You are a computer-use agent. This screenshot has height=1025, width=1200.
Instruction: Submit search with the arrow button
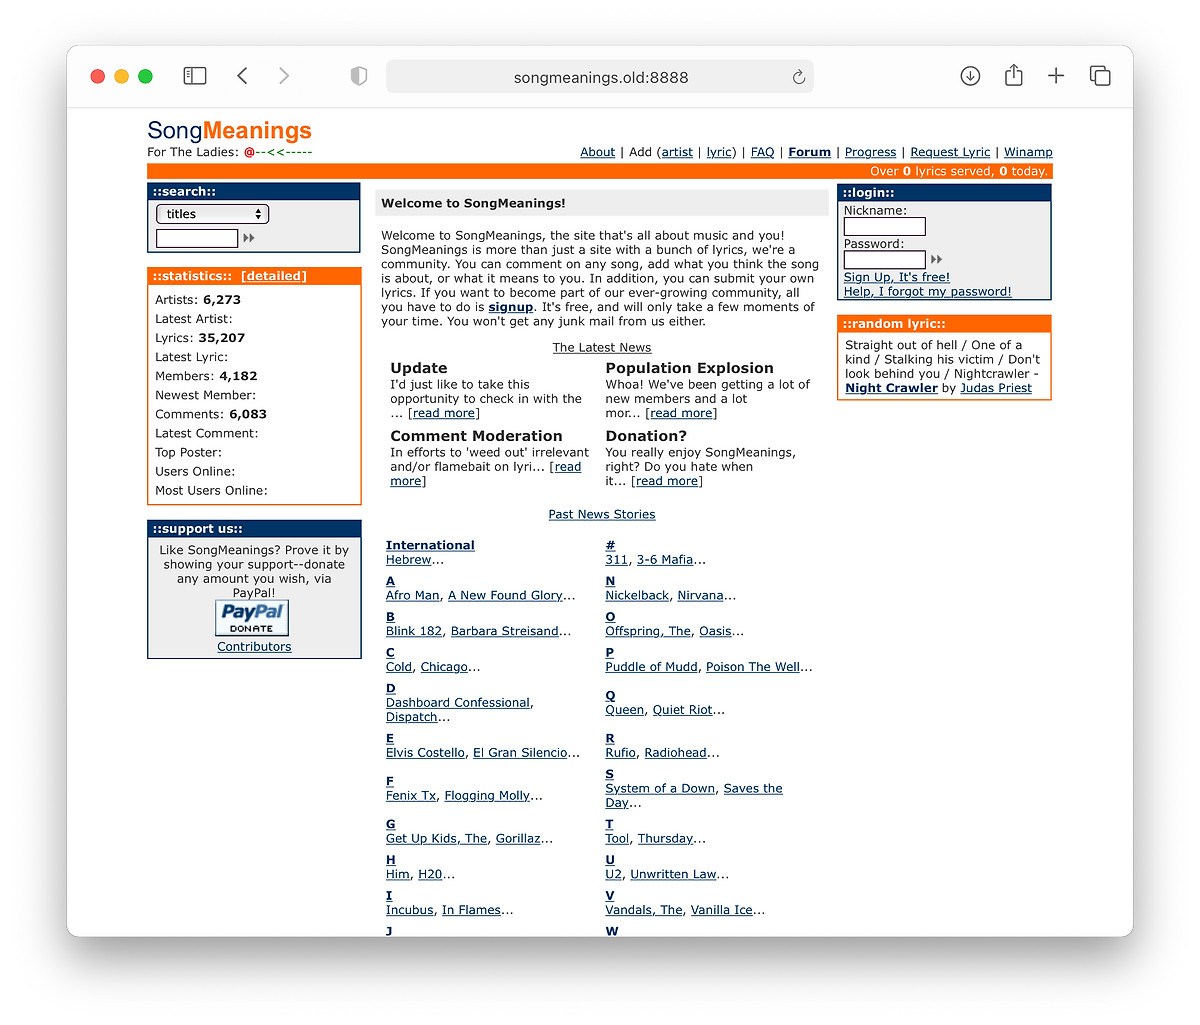(x=249, y=238)
